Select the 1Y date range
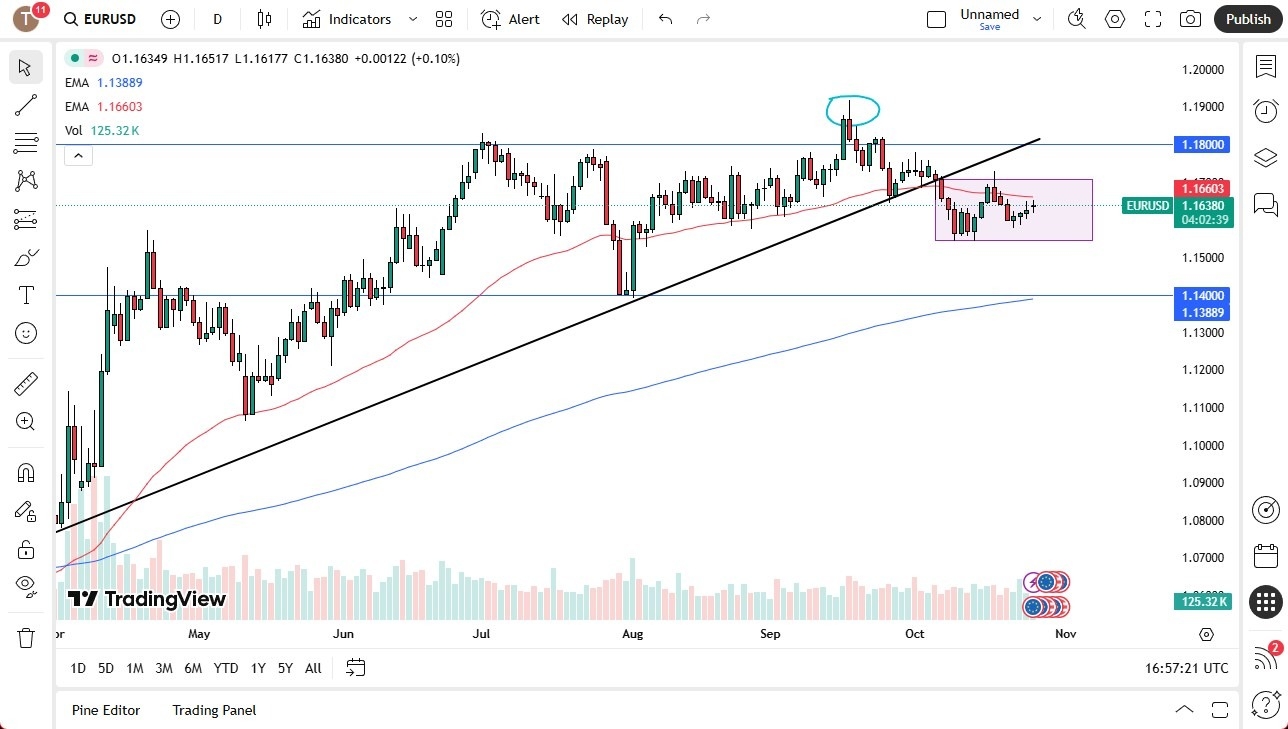 pos(257,668)
